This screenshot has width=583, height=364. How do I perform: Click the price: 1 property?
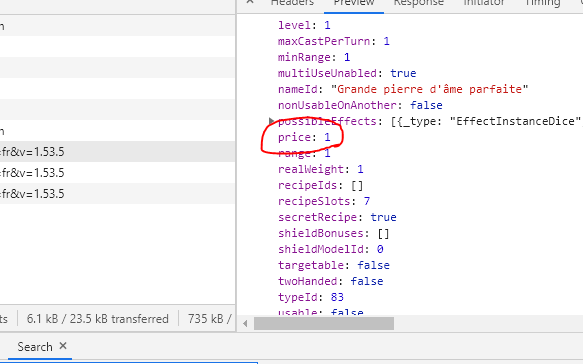coord(304,137)
